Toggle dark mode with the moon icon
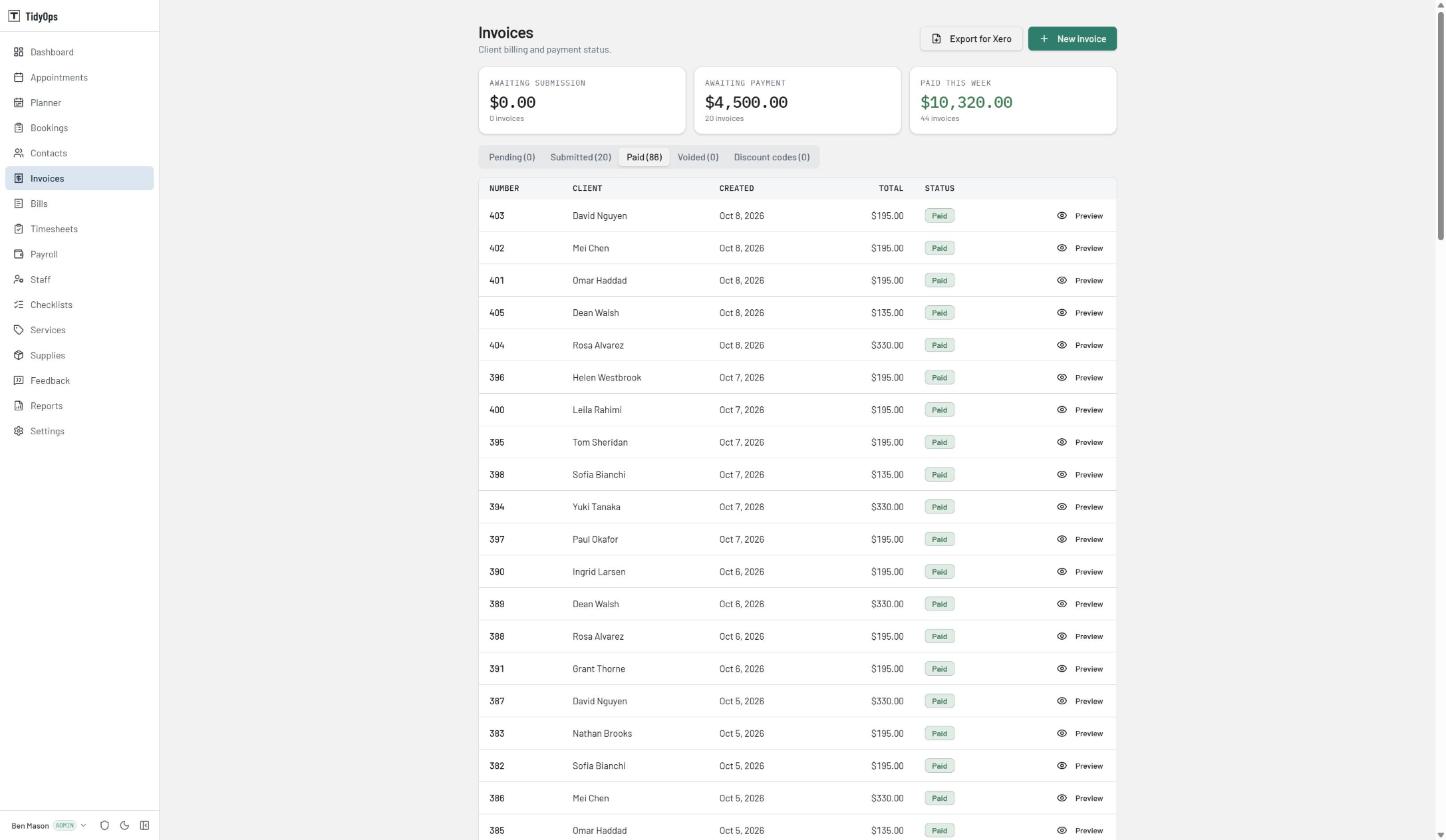This screenshot has width=1446, height=840. click(x=124, y=826)
